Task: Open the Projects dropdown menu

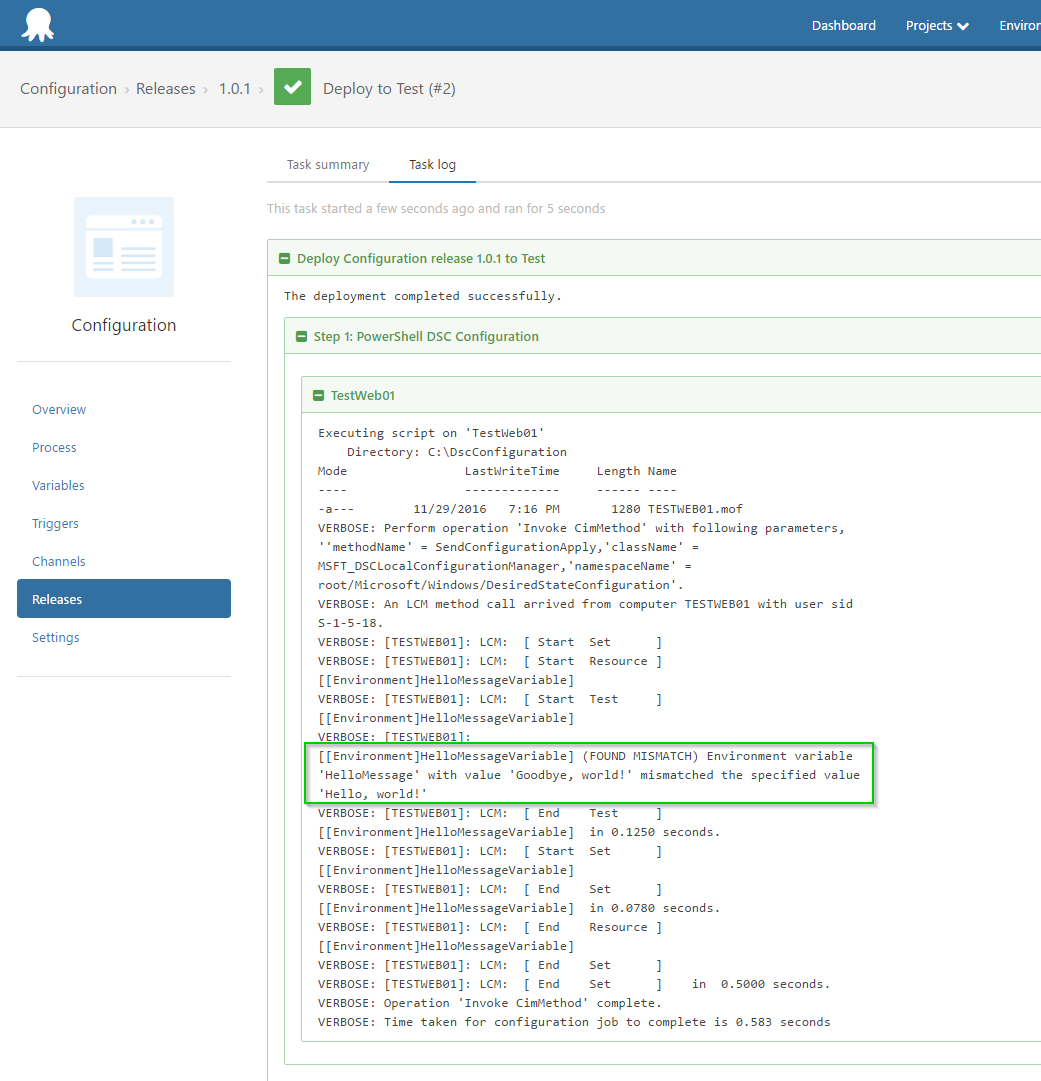Action: click(x=936, y=26)
